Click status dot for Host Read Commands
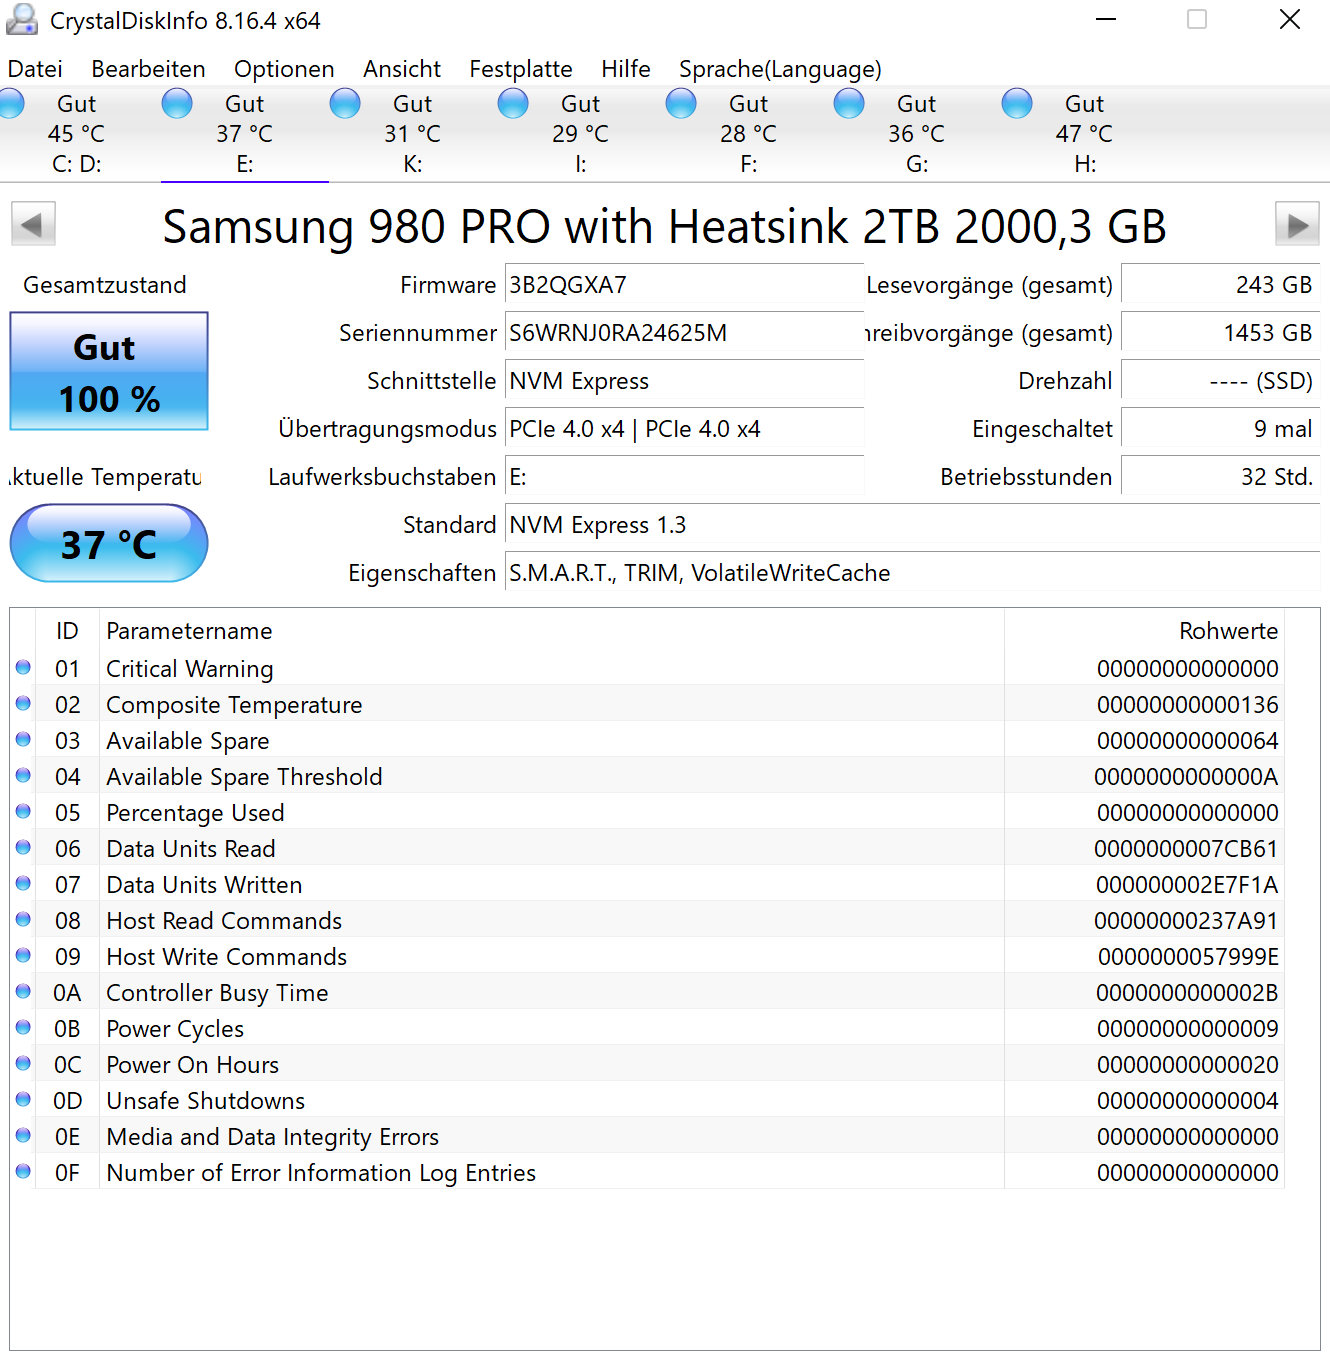The height and width of the screenshot is (1356, 1330). [23, 919]
